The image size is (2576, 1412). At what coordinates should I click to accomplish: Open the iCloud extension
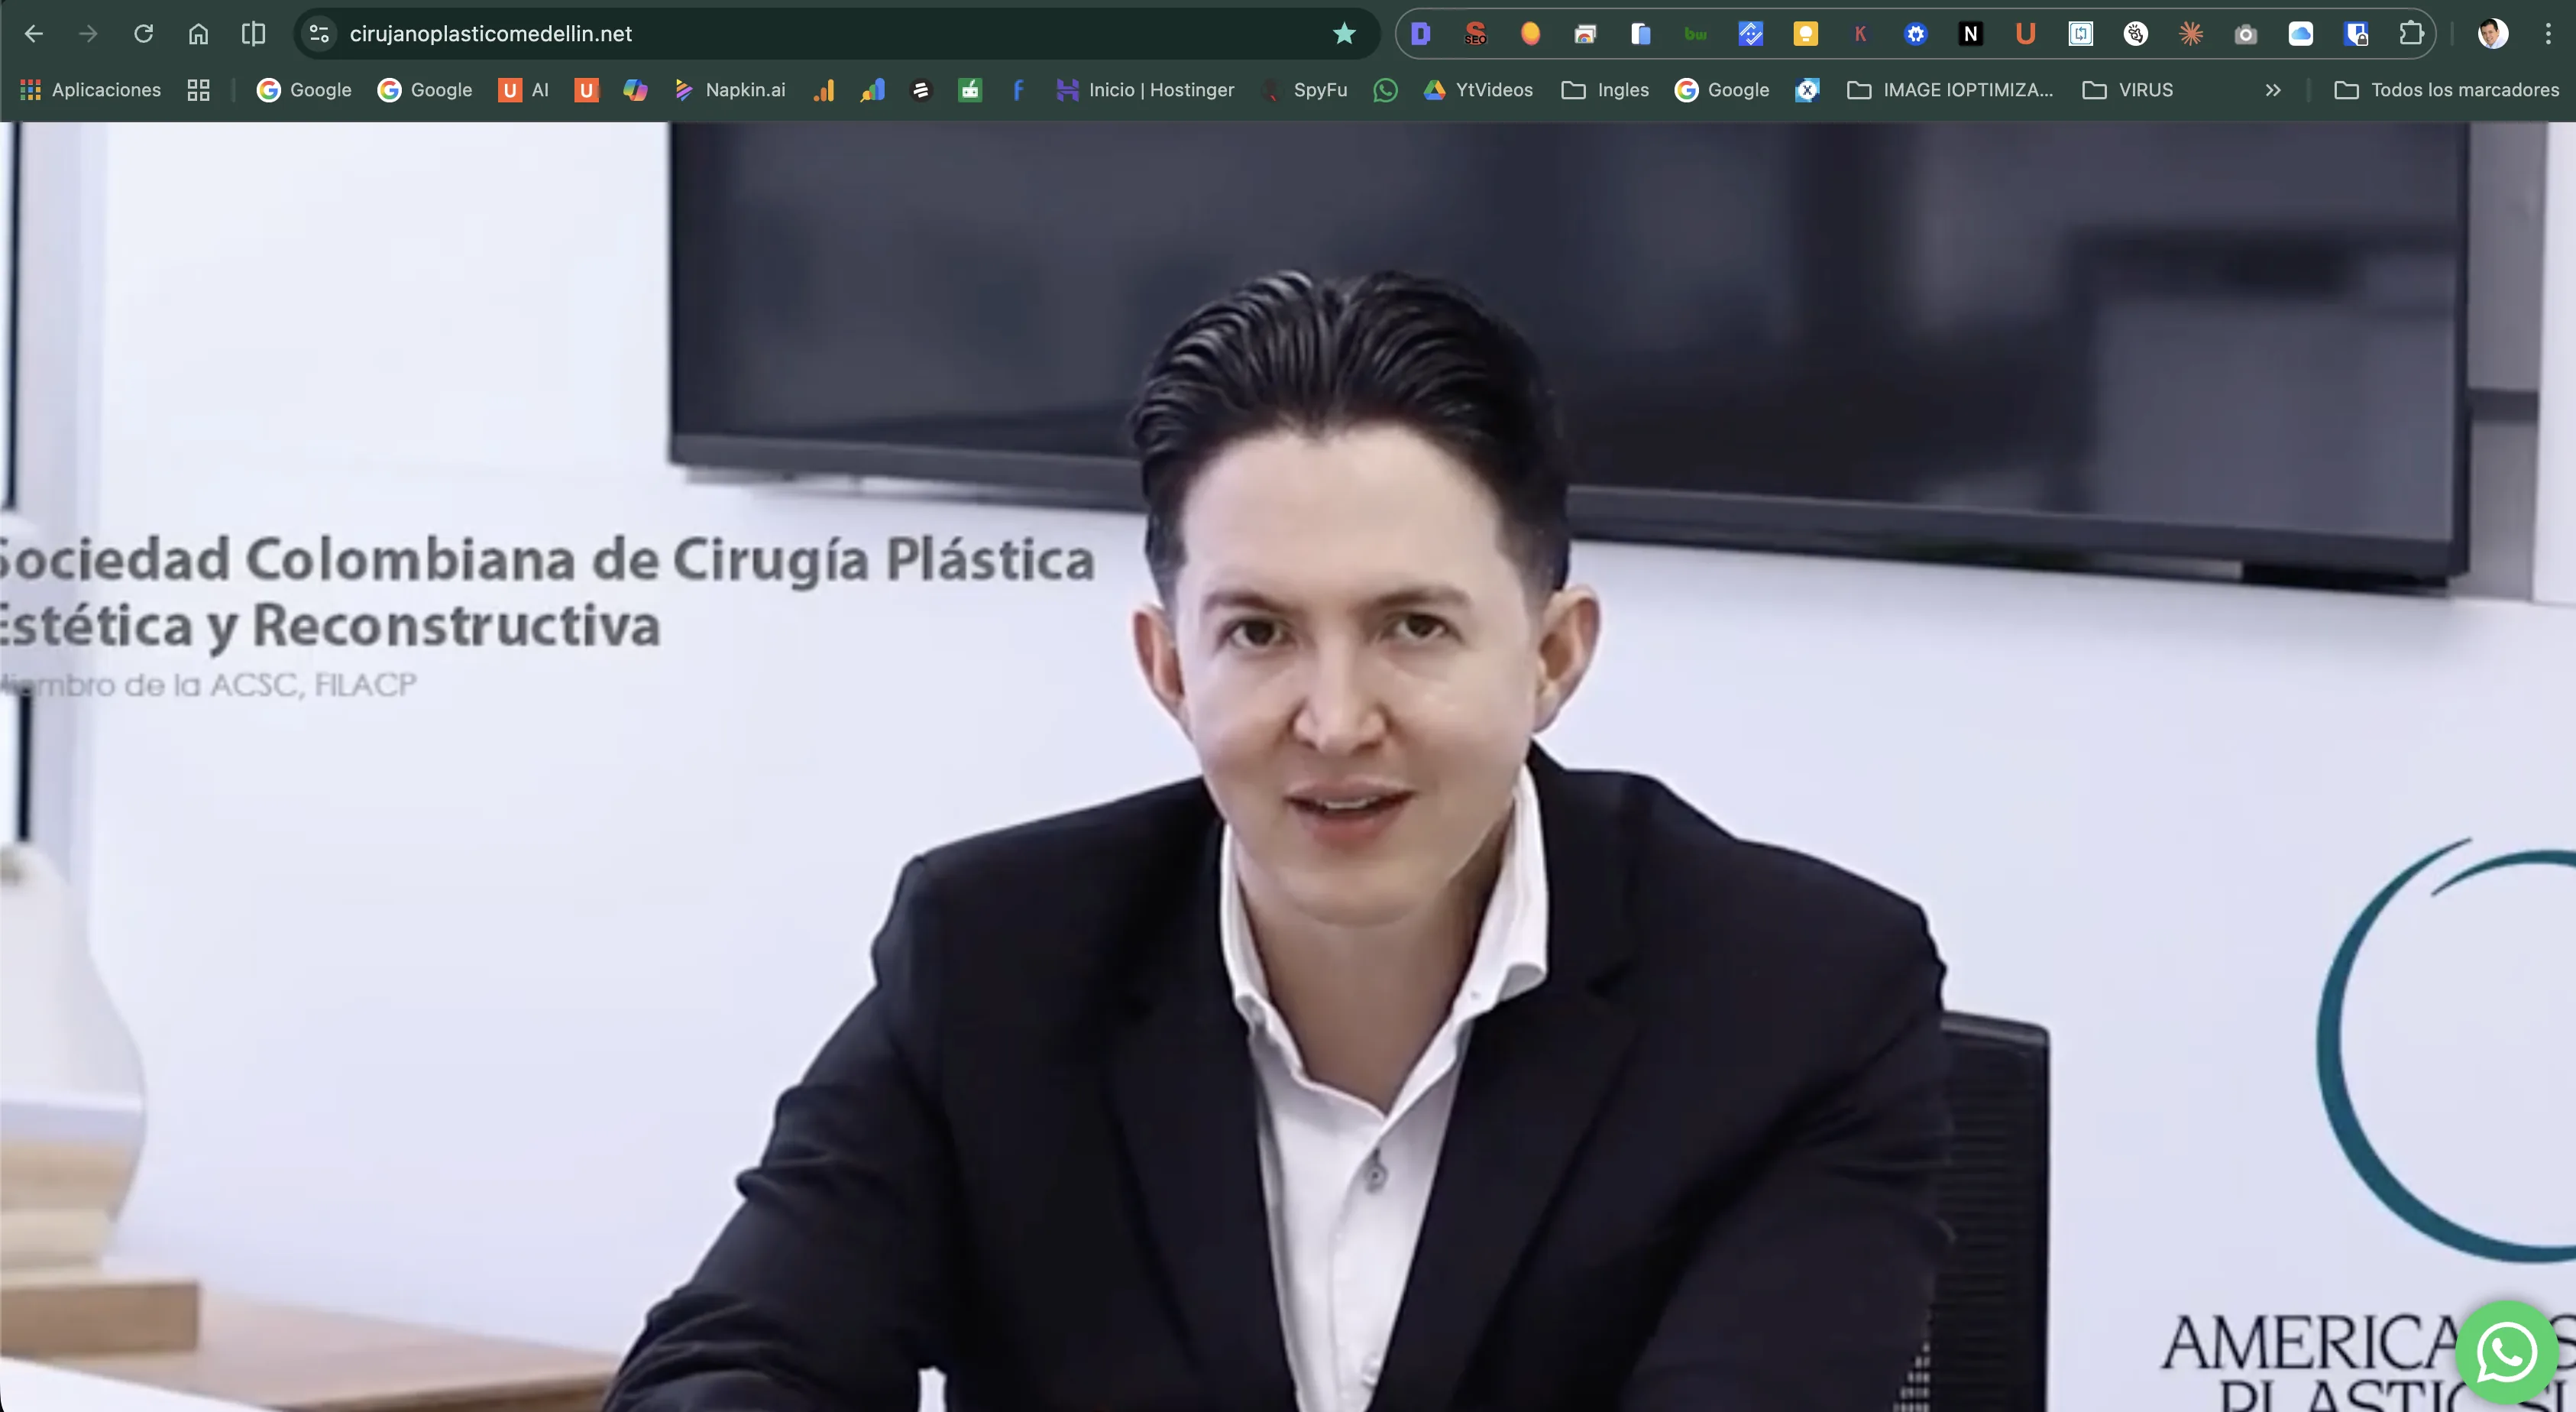(x=2301, y=33)
